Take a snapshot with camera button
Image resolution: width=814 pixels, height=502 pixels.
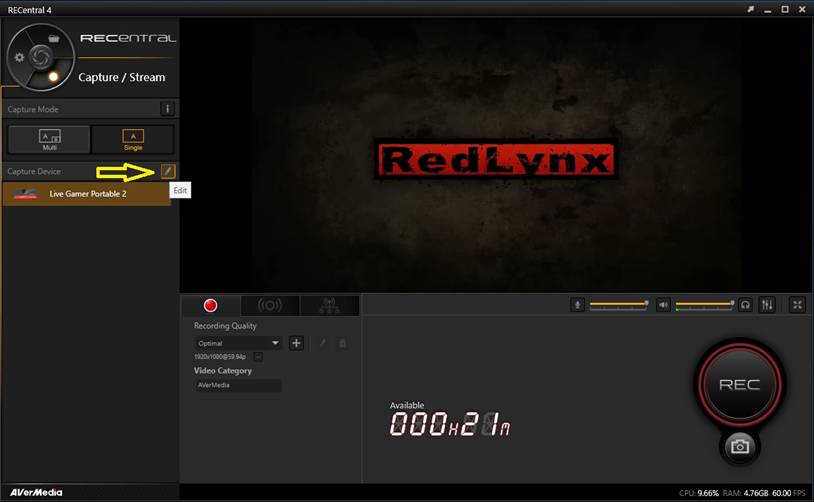[x=739, y=446]
